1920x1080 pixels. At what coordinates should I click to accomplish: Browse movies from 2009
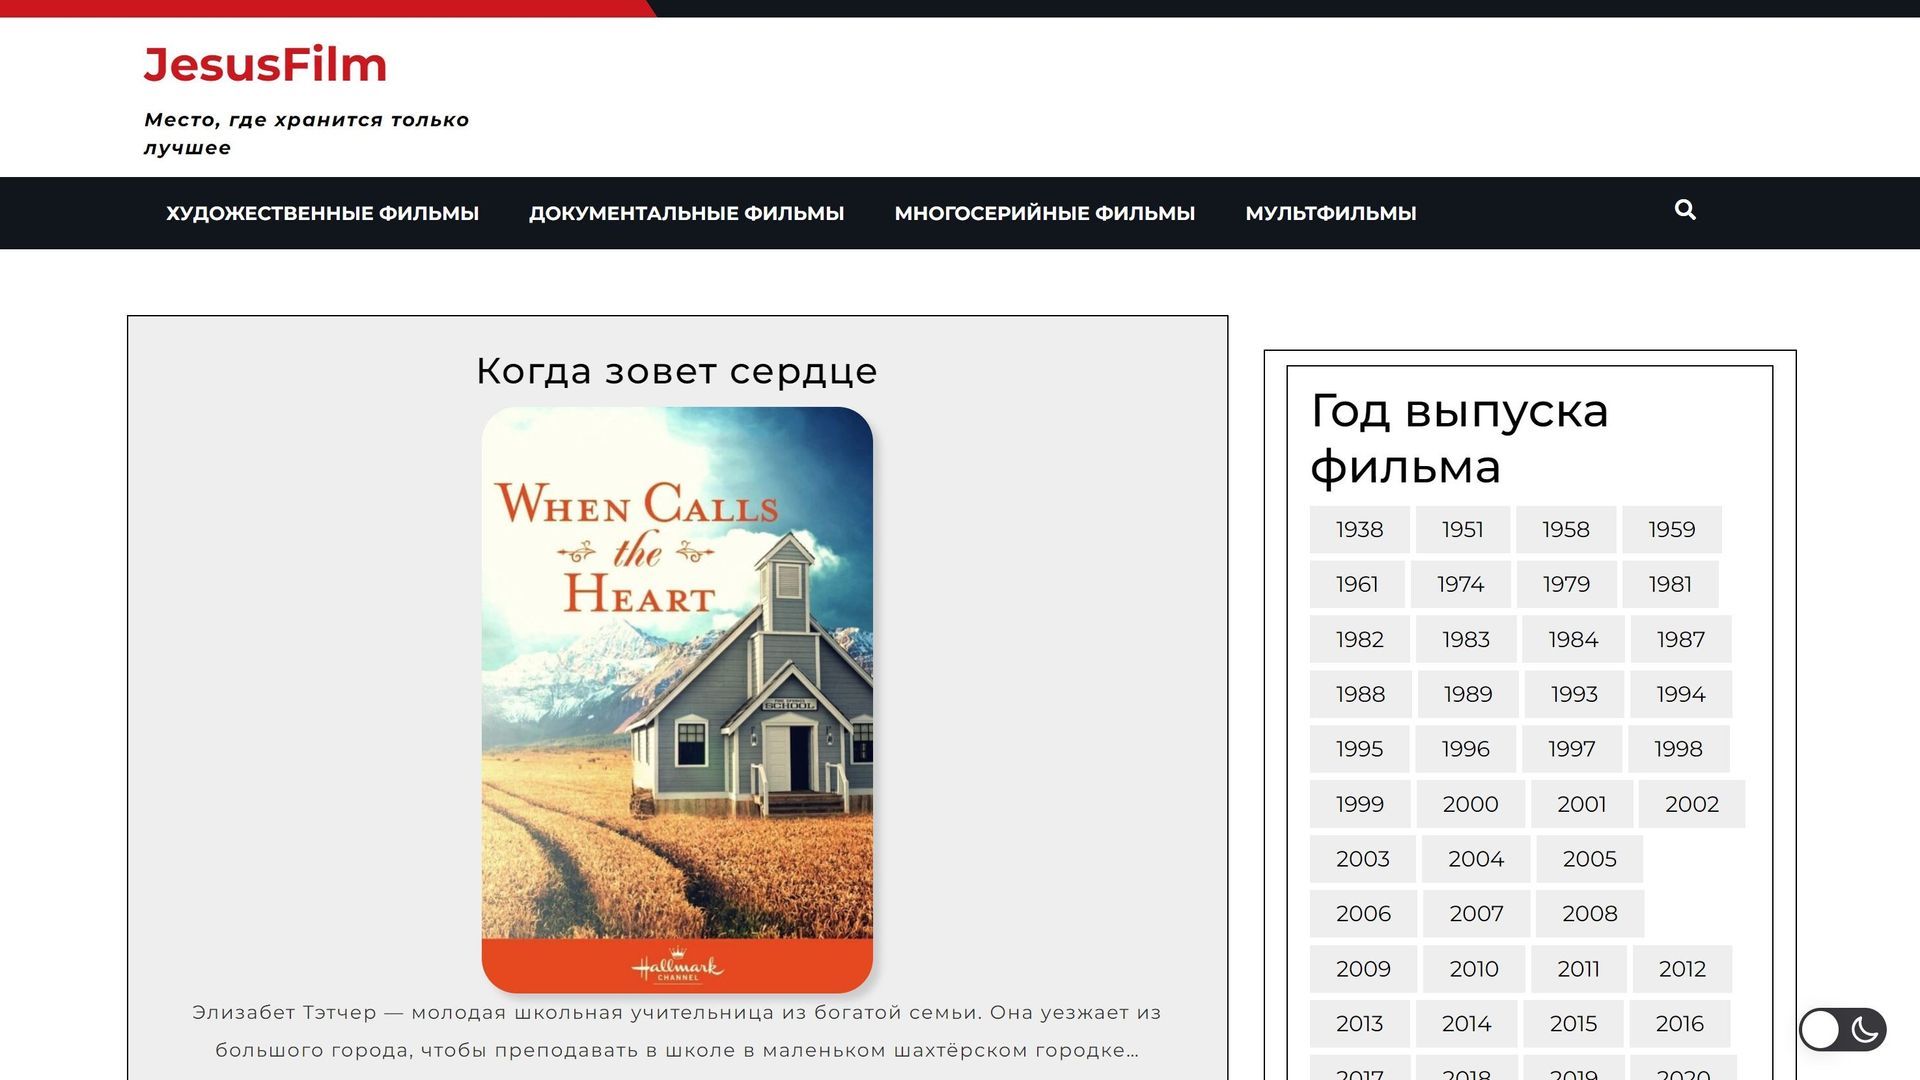(1363, 969)
